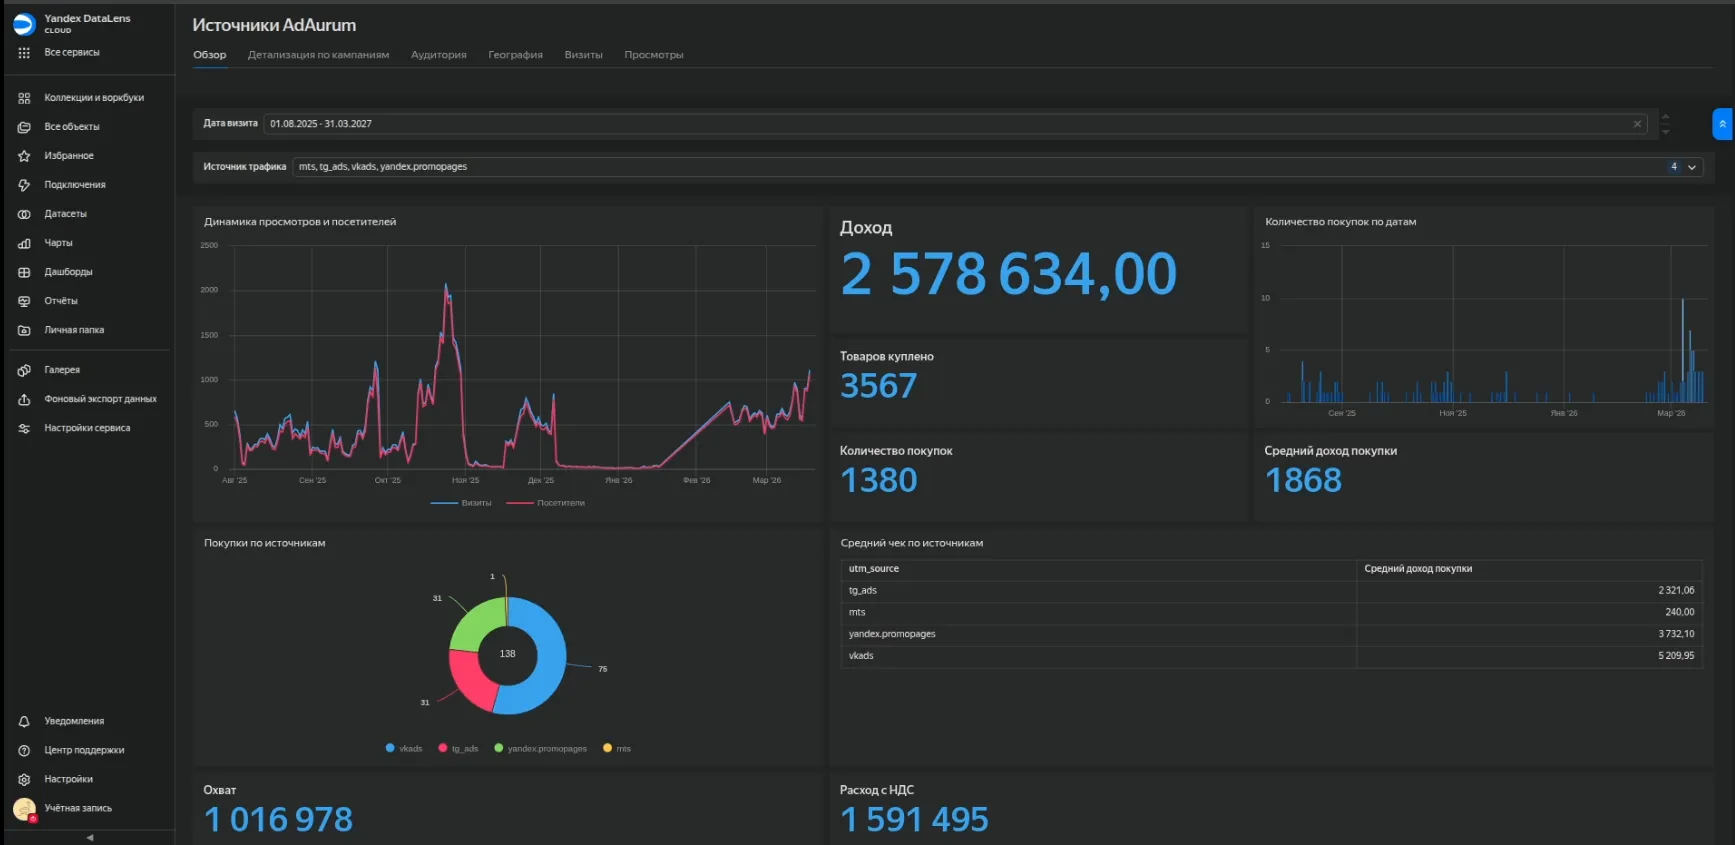1735x845 pixels.
Task: Click the Учётная запись avatar
Action: click(24, 809)
